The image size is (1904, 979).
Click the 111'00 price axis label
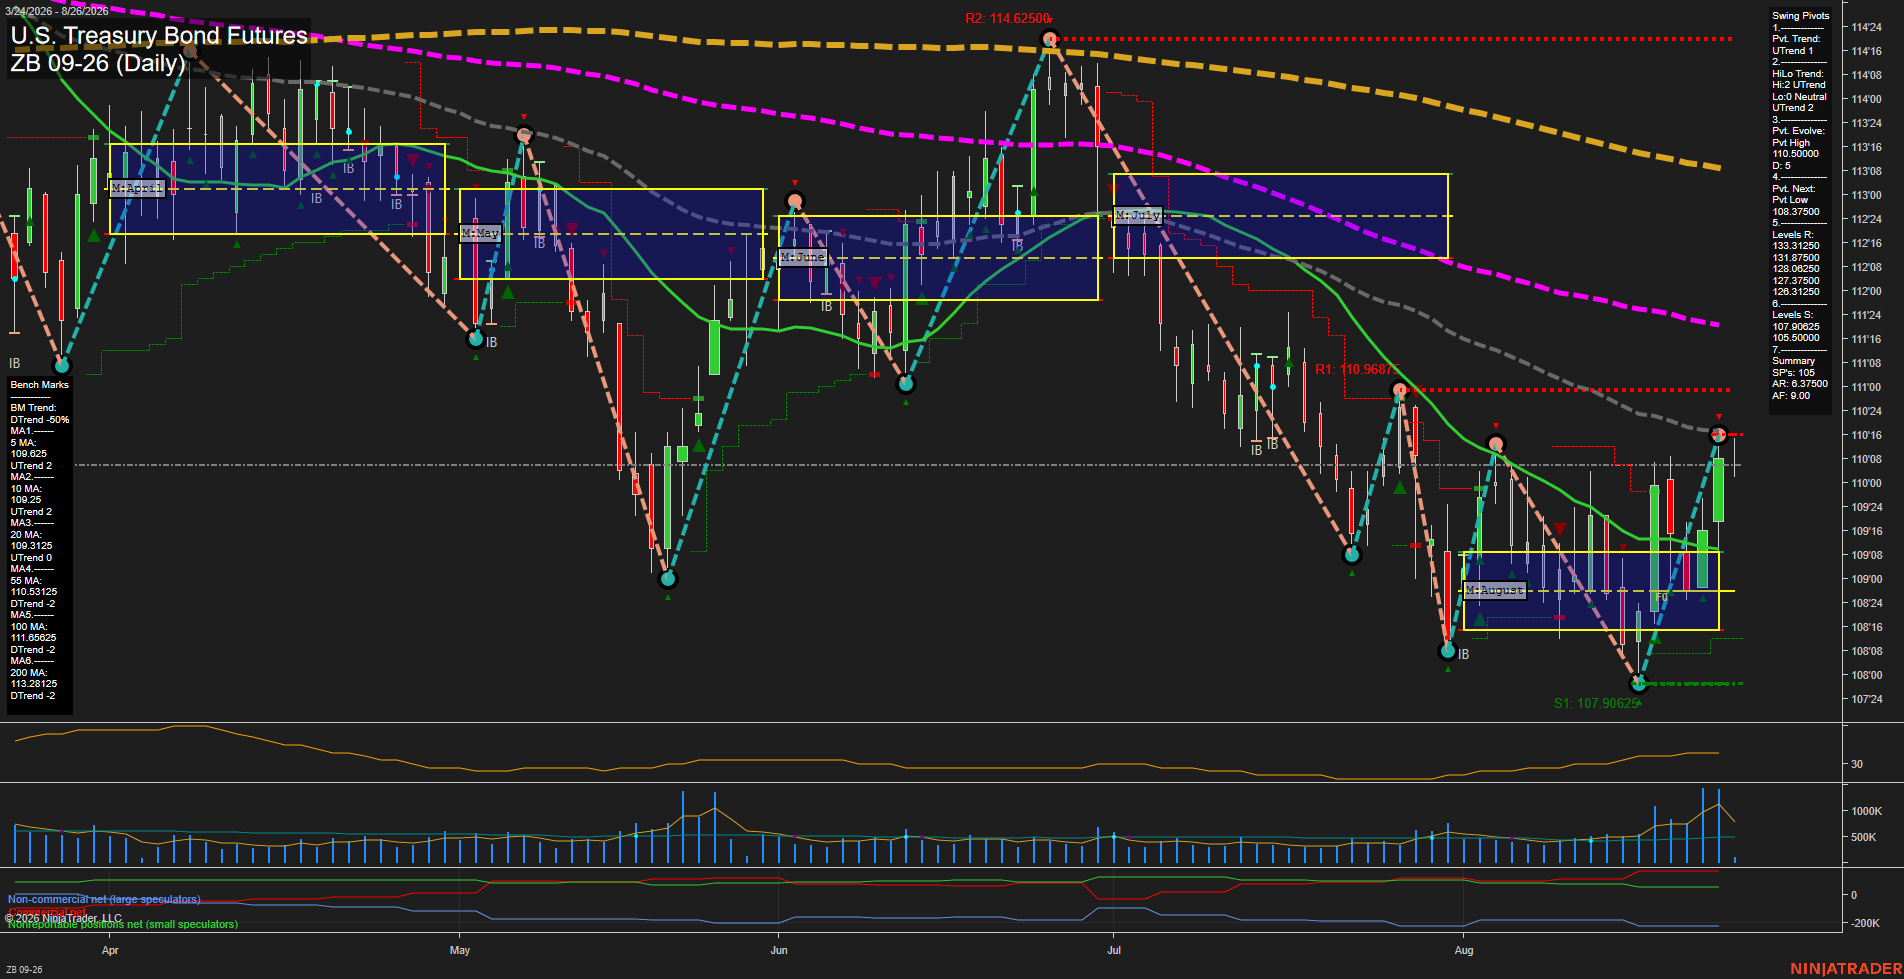pos(1867,387)
